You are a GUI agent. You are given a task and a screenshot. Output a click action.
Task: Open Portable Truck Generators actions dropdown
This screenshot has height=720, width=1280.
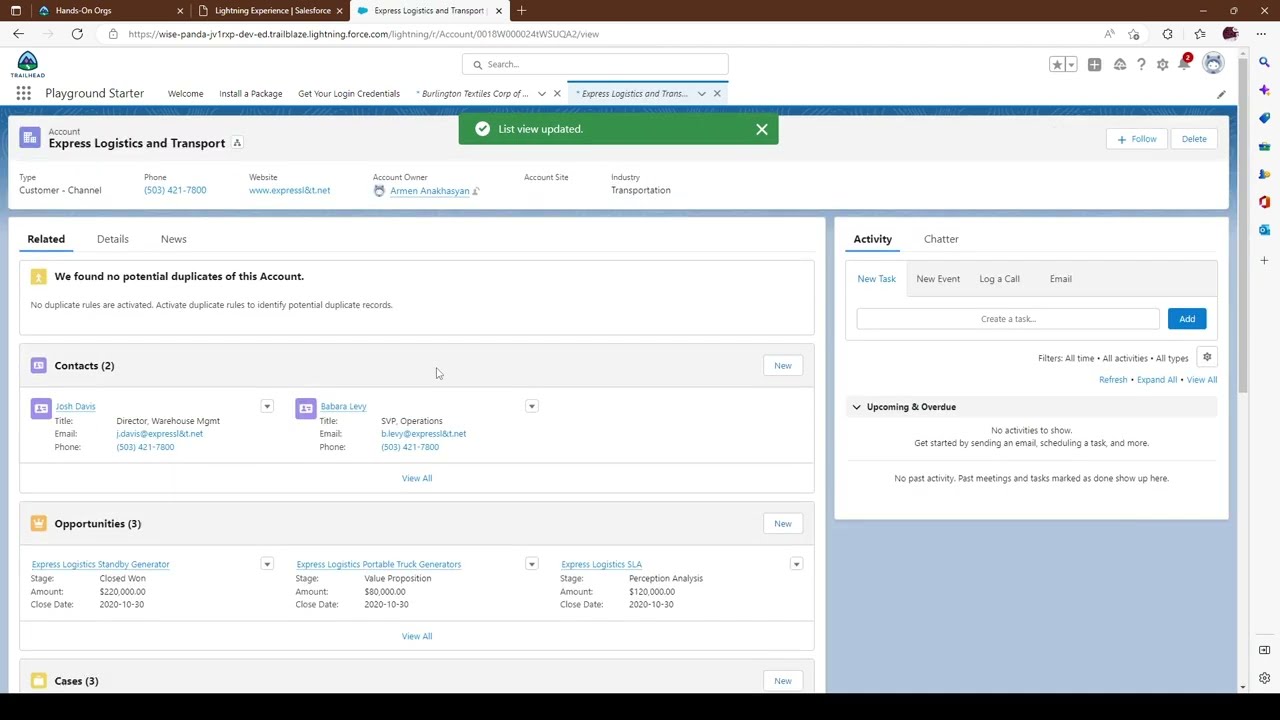(x=532, y=565)
